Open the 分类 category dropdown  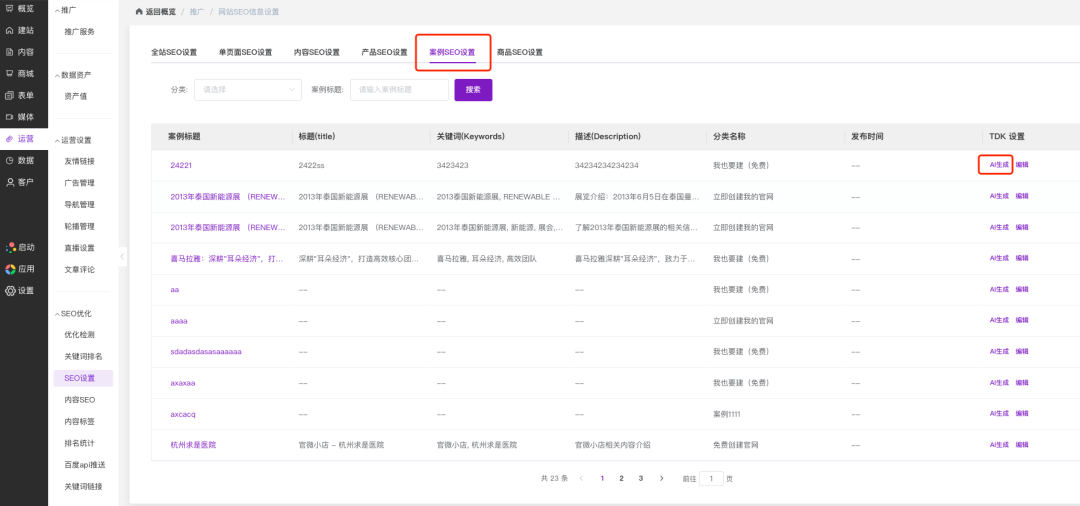247,90
